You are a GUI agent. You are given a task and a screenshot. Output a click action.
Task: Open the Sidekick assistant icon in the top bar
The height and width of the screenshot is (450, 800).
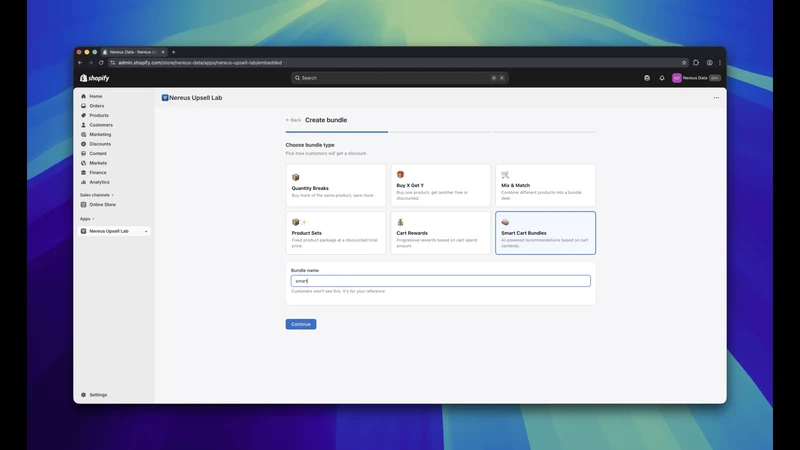coord(647,78)
